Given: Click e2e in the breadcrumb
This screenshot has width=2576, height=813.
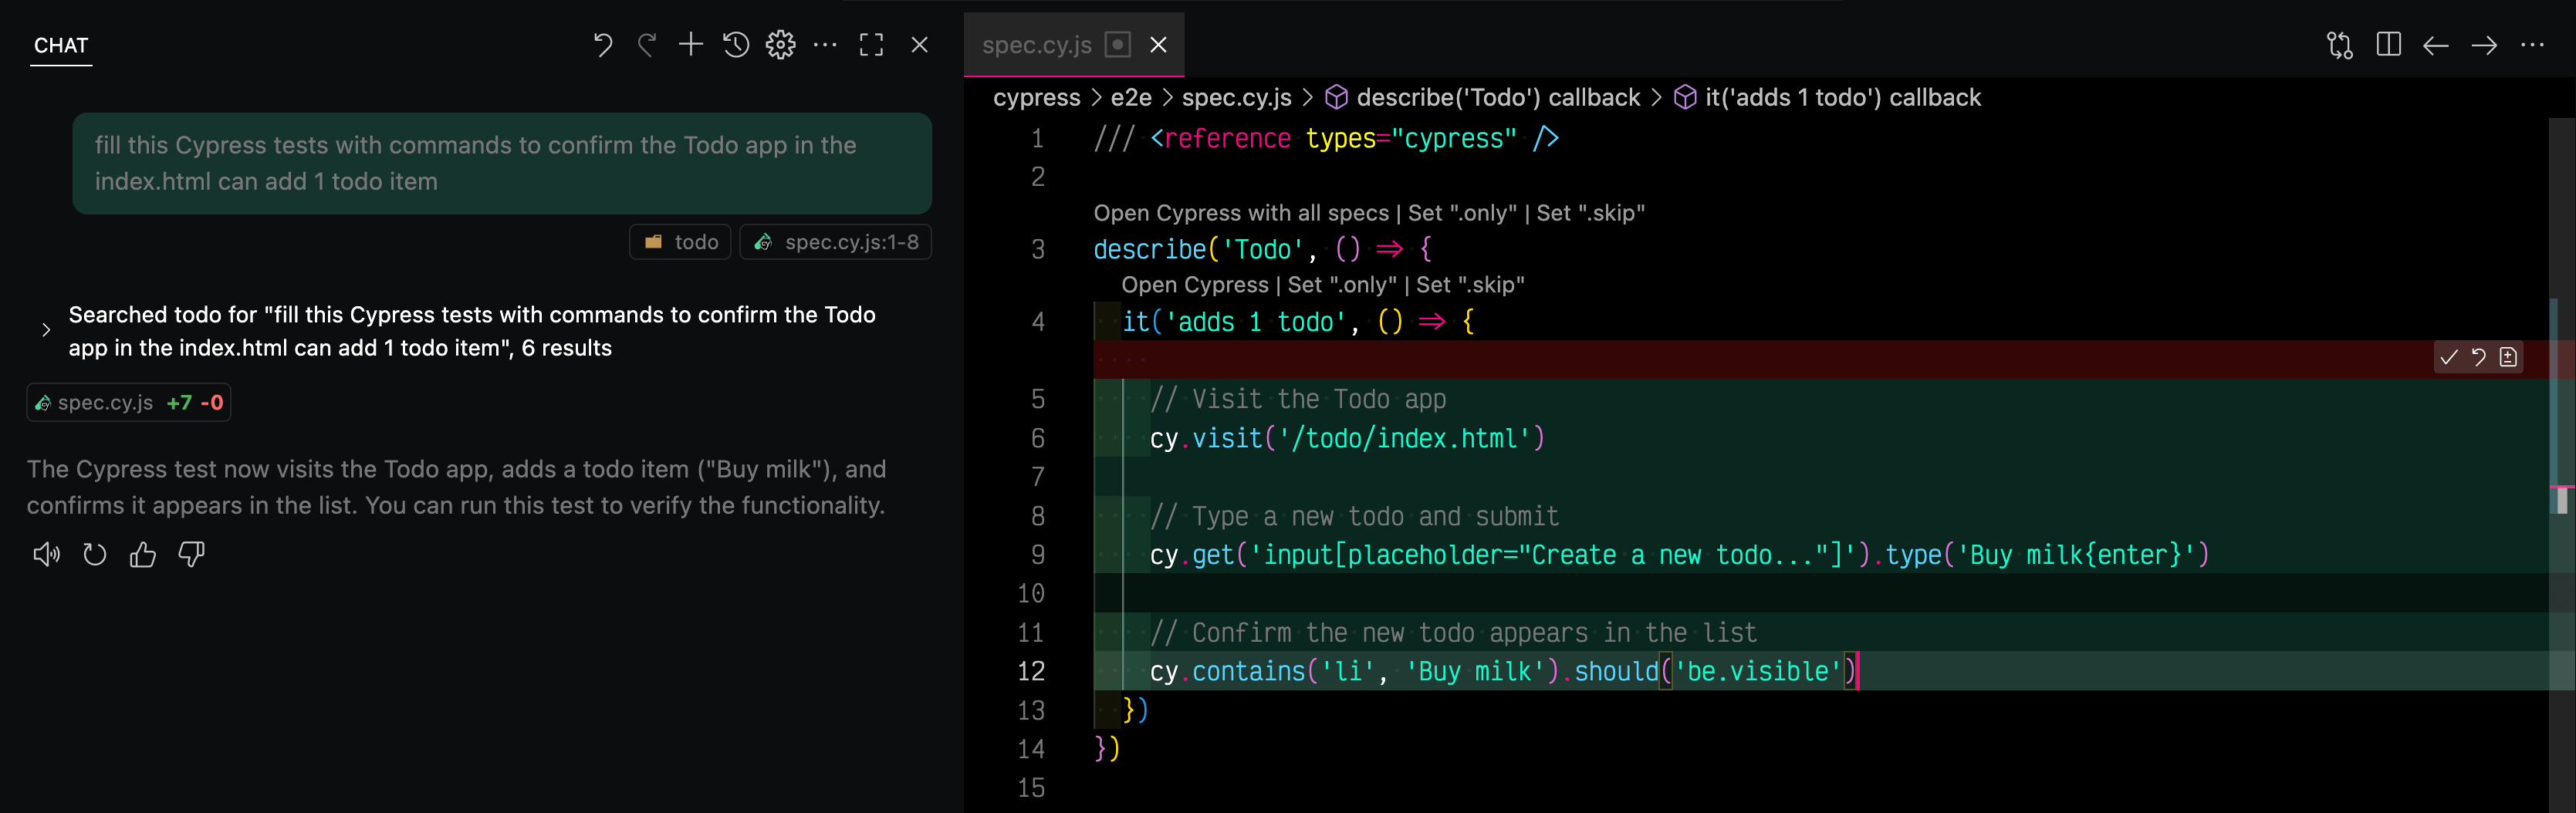Looking at the screenshot, I should tap(1131, 97).
